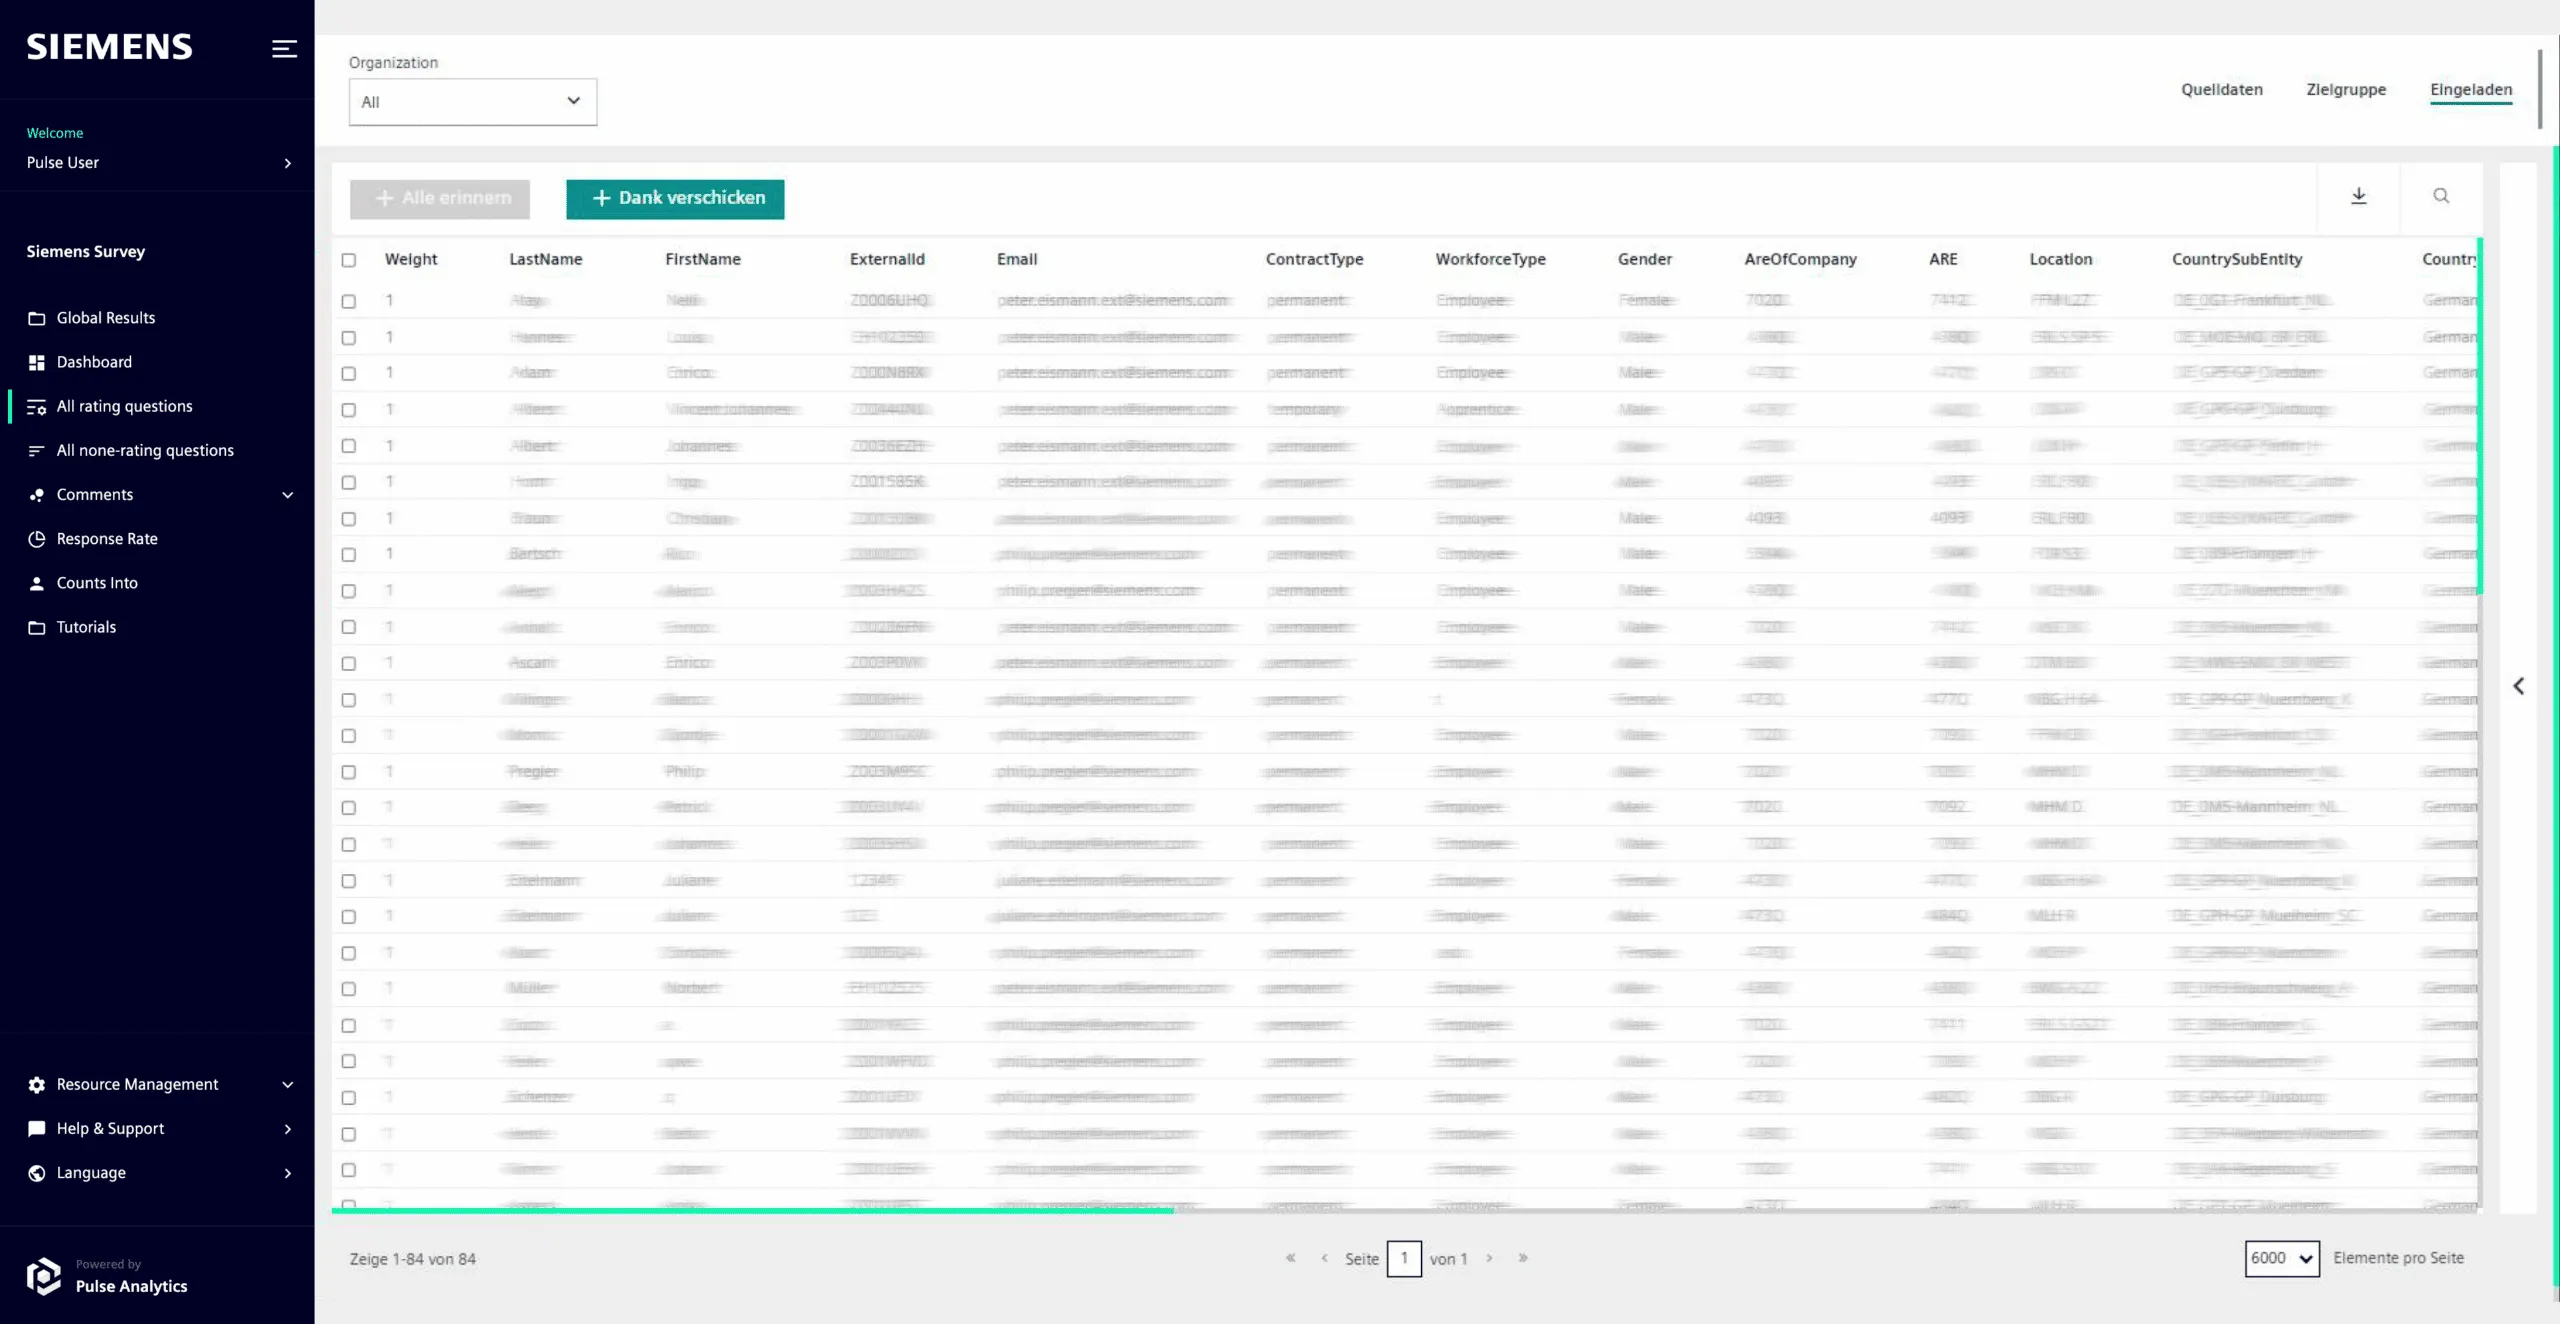
Task: Click the Global Results folder icon
Action: coord(37,318)
